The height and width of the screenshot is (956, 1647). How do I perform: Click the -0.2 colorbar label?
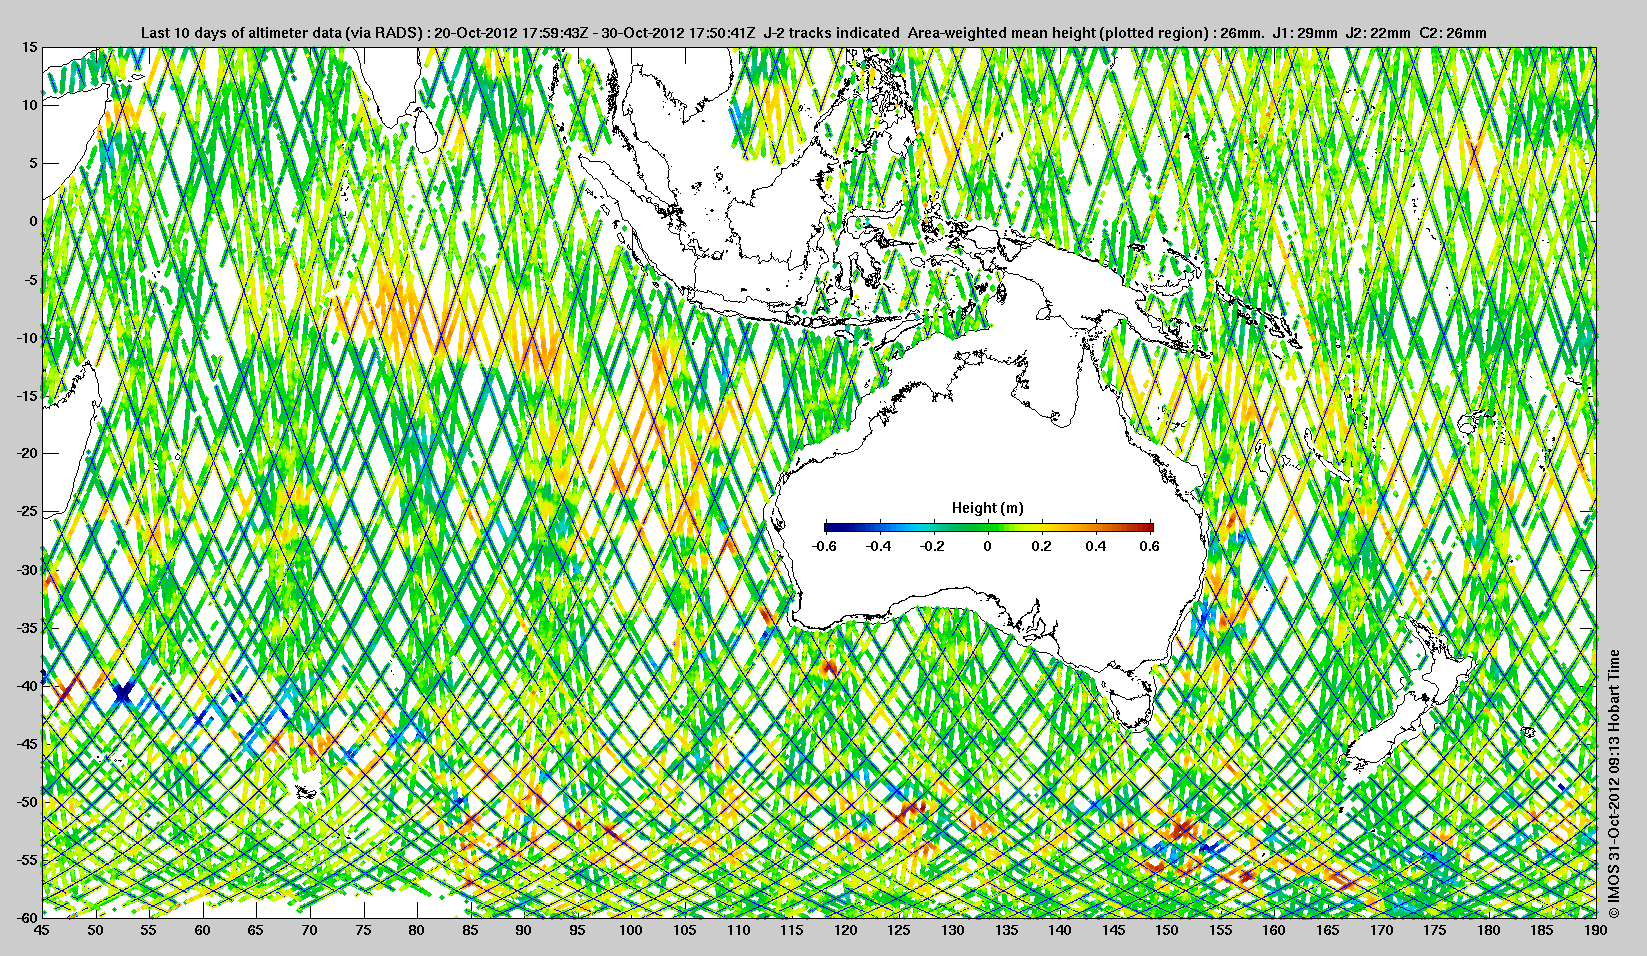pos(932,546)
